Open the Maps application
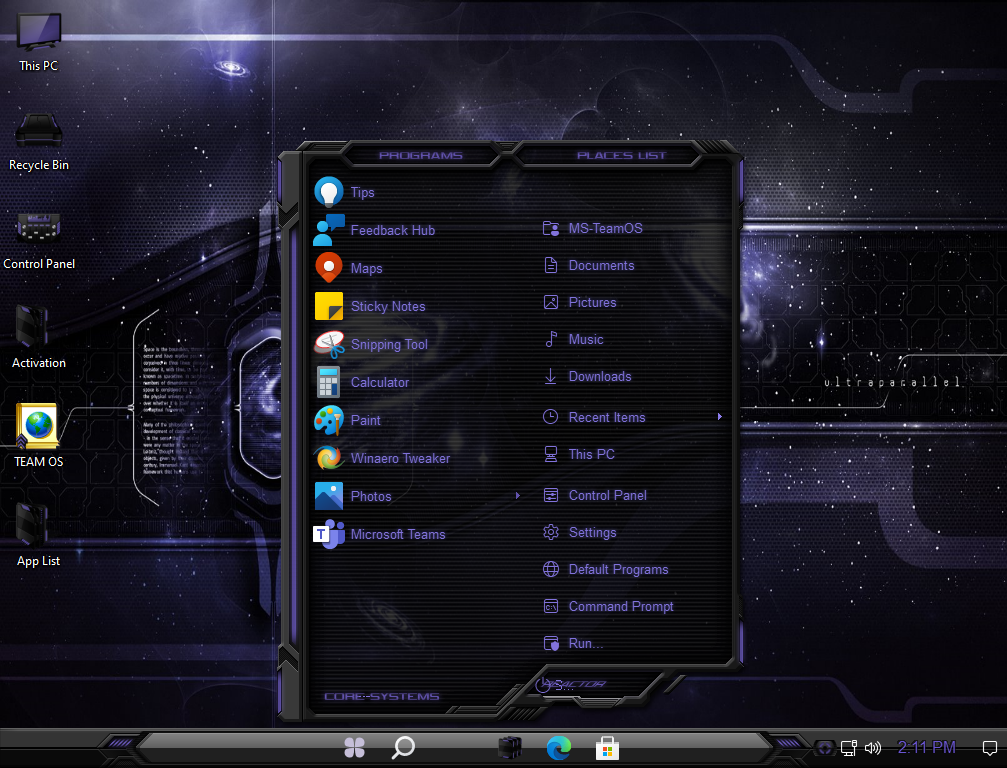 [x=365, y=268]
